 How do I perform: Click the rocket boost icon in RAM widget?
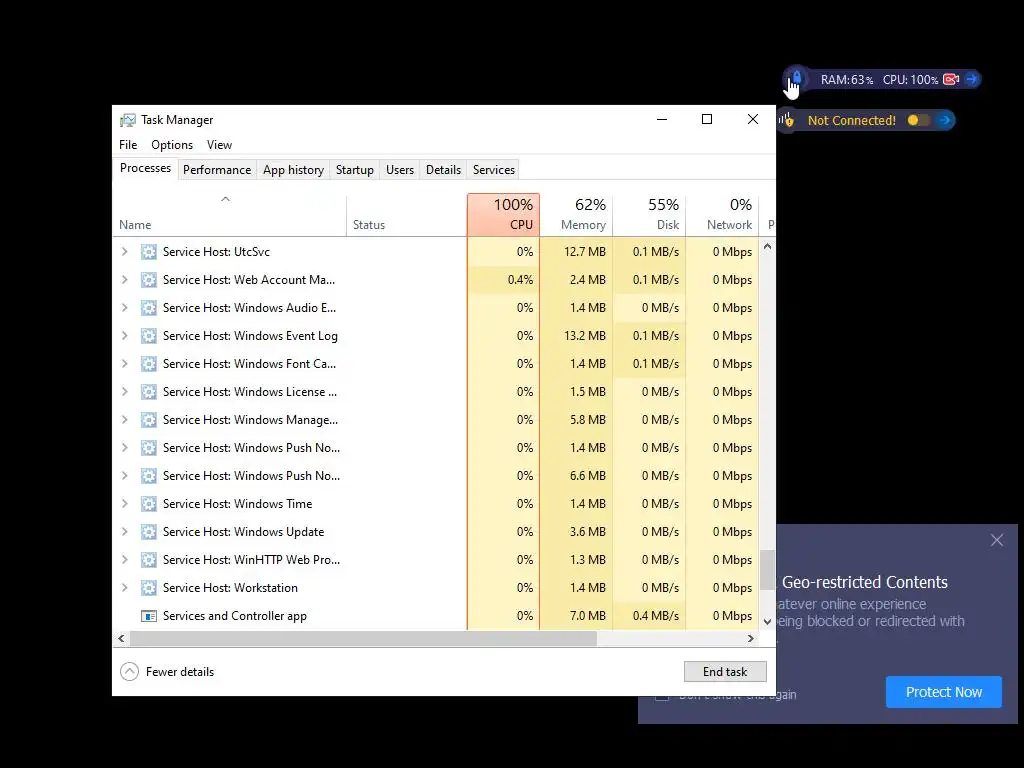[797, 78]
